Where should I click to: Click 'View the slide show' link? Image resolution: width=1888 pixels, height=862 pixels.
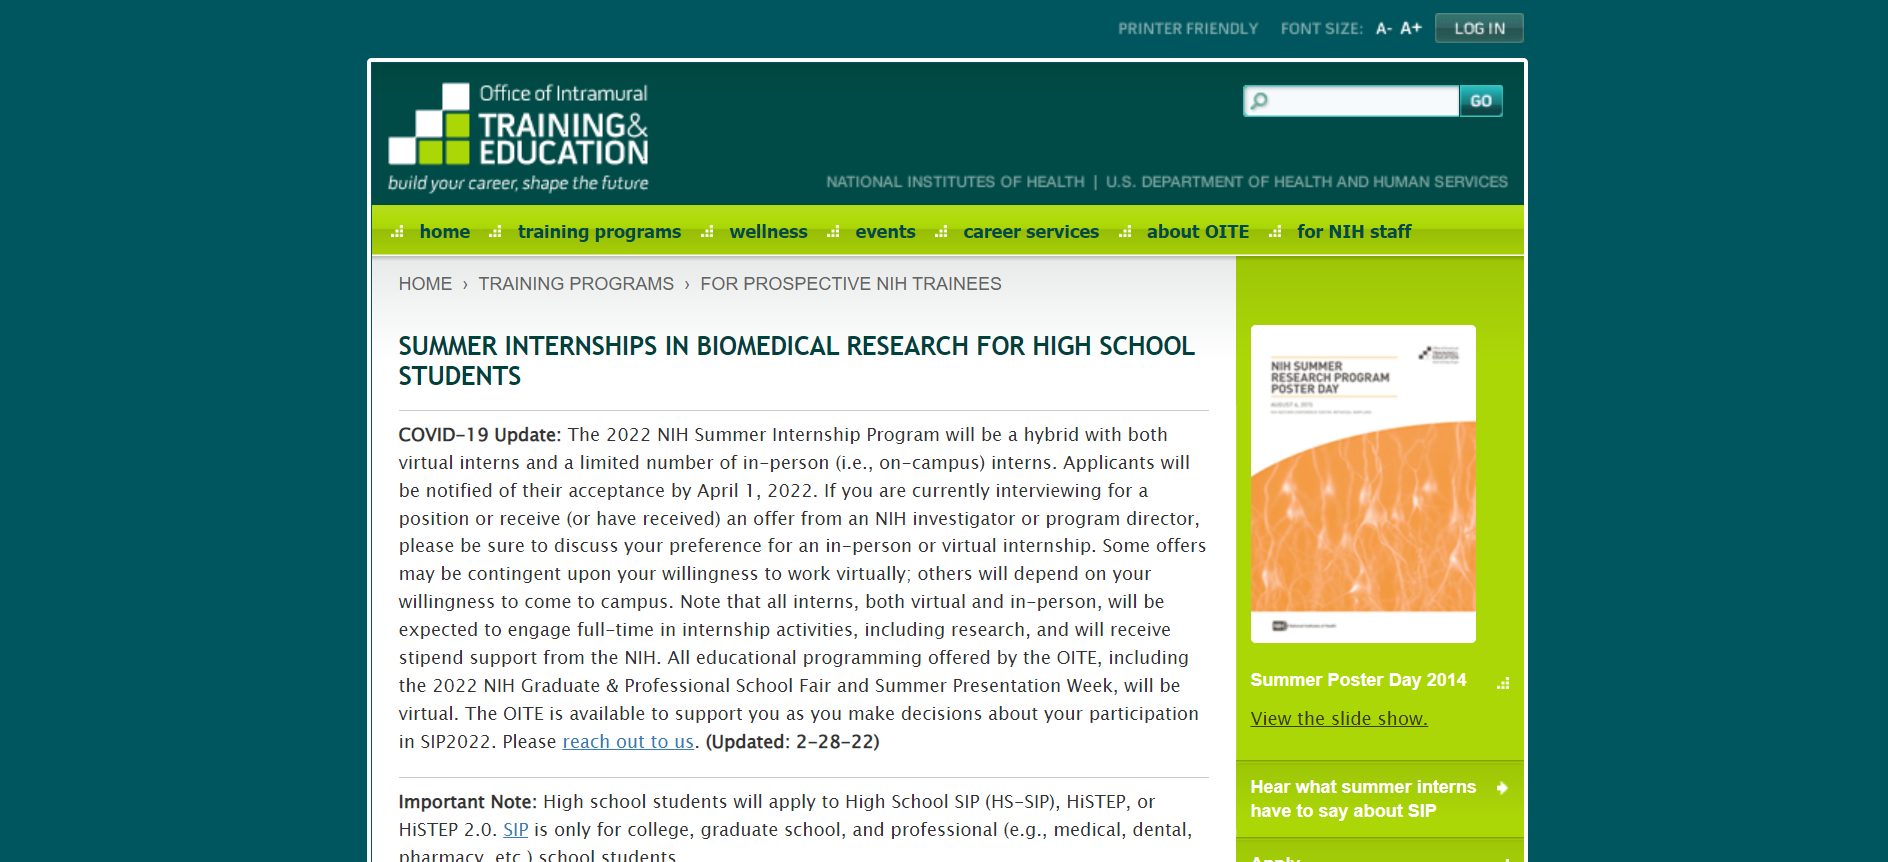[x=1338, y=719]
